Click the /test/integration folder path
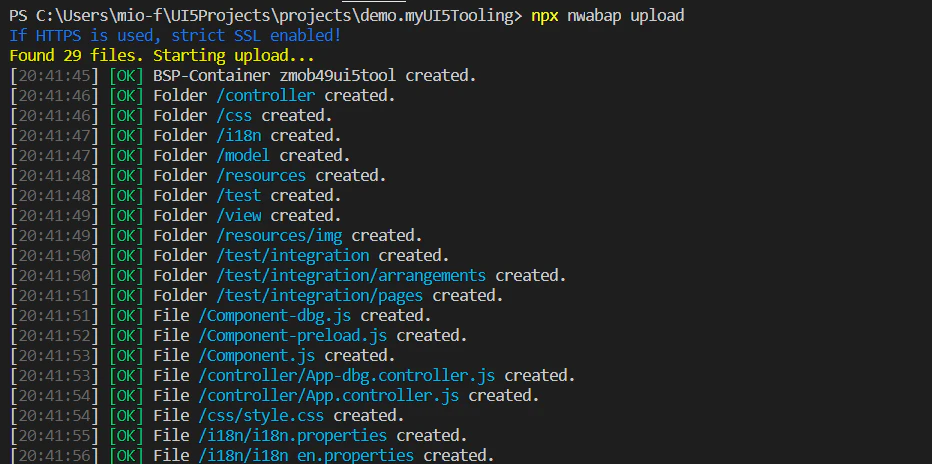The height and width of the screenshot is (464, 932). [292, 256]
